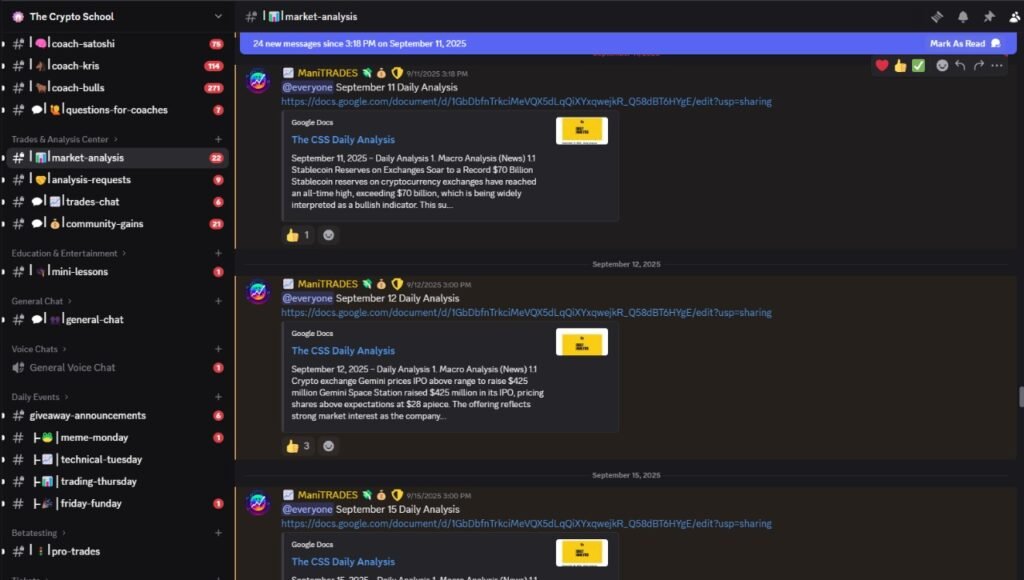Click the notification bell icon
The height and width of the screenshot is (580, 1024).
(x=963, y=17)
